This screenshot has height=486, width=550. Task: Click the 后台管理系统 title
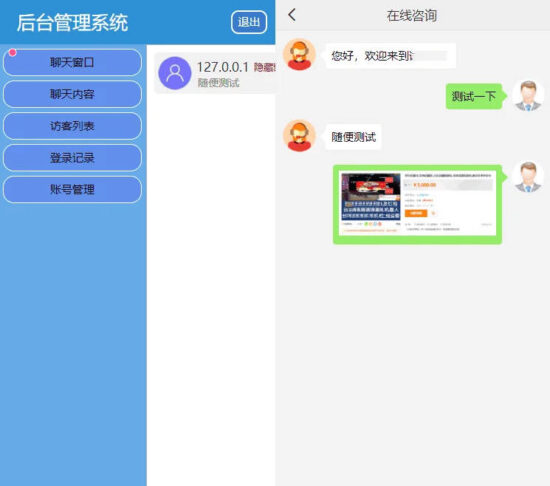(x=72, y=23)
